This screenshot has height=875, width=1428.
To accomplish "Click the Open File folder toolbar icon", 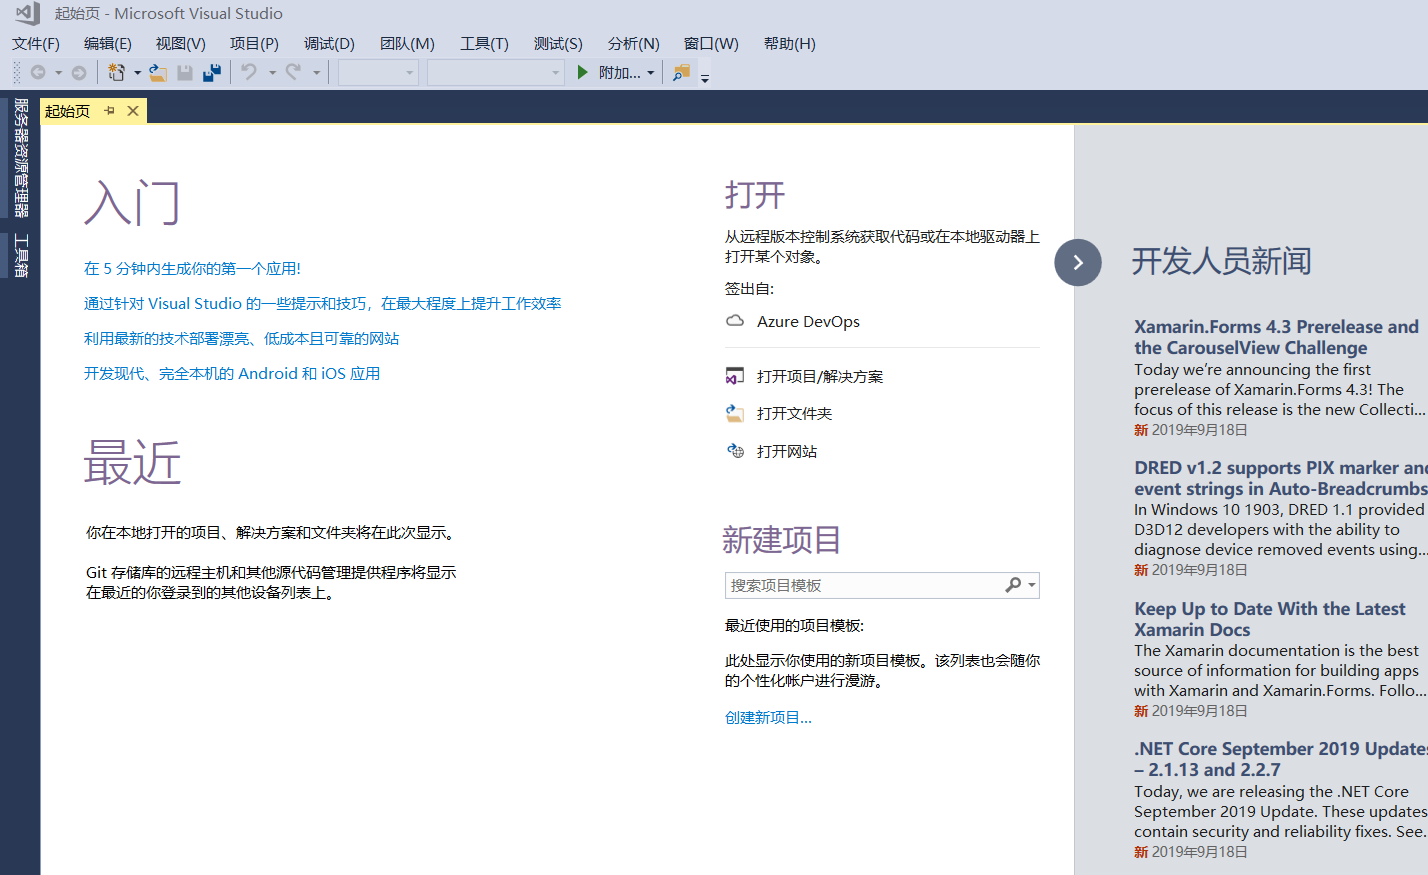I will (x=158, y=73).
